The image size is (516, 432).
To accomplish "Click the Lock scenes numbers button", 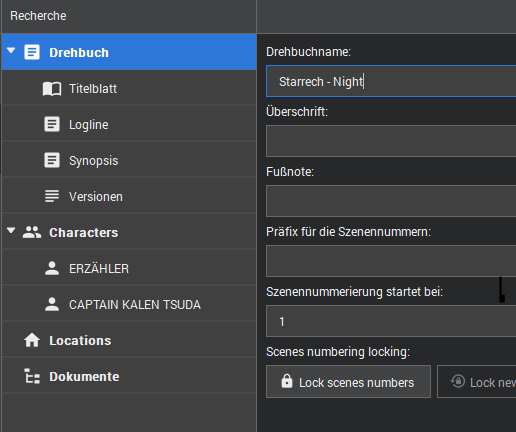I will pos(348,382).
